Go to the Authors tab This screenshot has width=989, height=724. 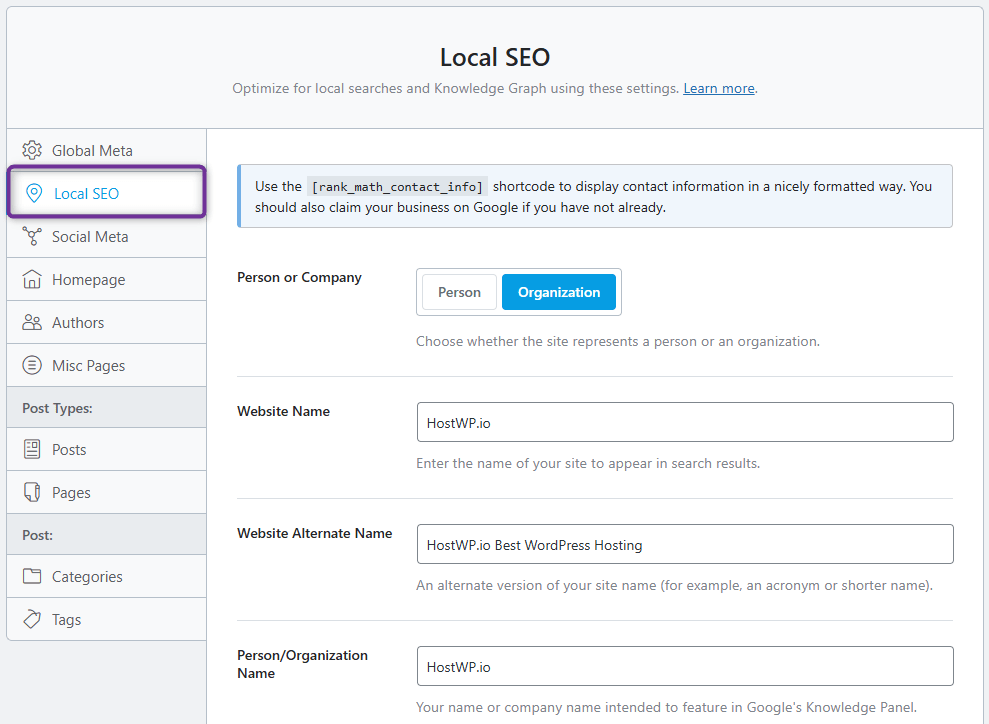tap(107, 322)
